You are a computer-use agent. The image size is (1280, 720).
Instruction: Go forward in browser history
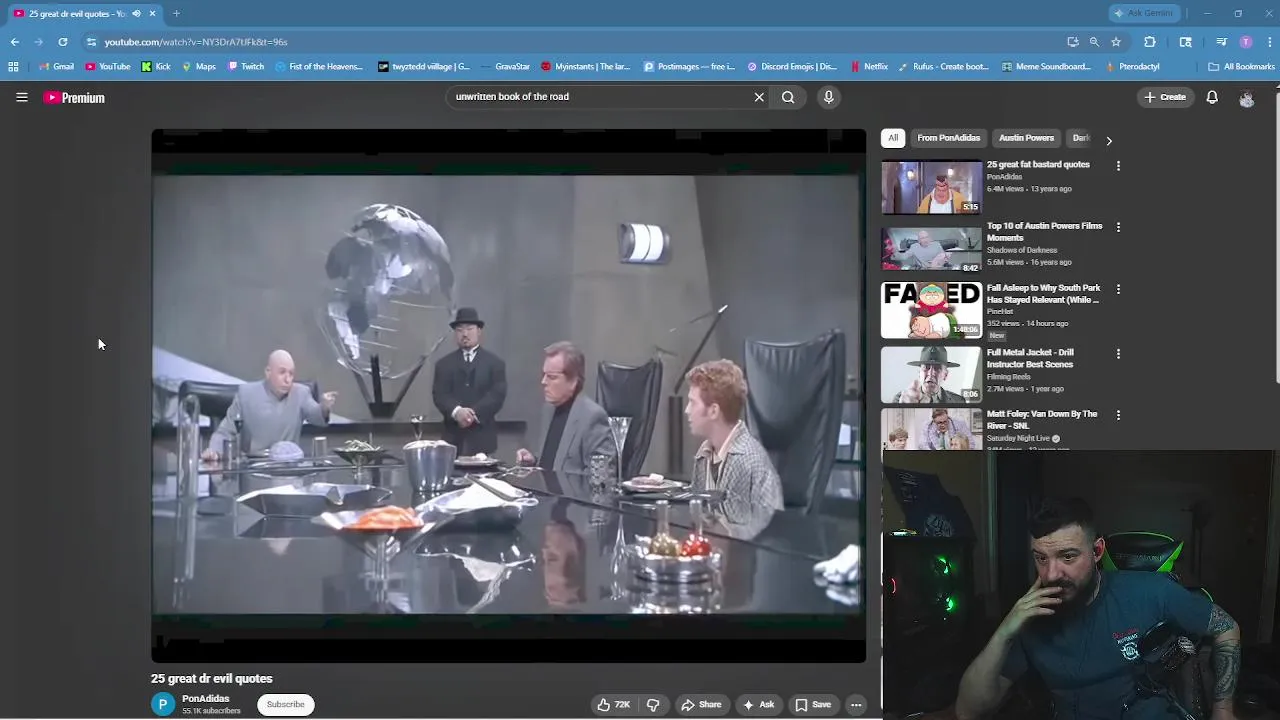click(x=38, y=42)
